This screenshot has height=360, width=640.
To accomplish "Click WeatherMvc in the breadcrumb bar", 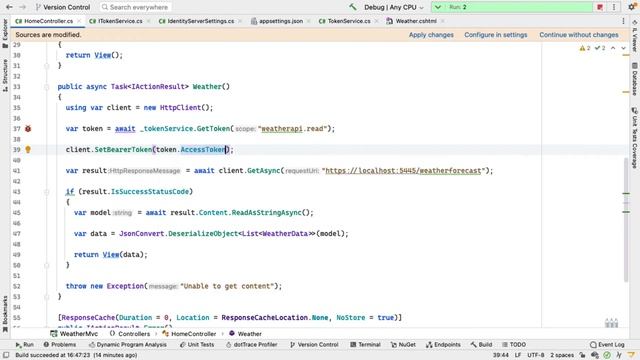I will [x=74, y=334].
